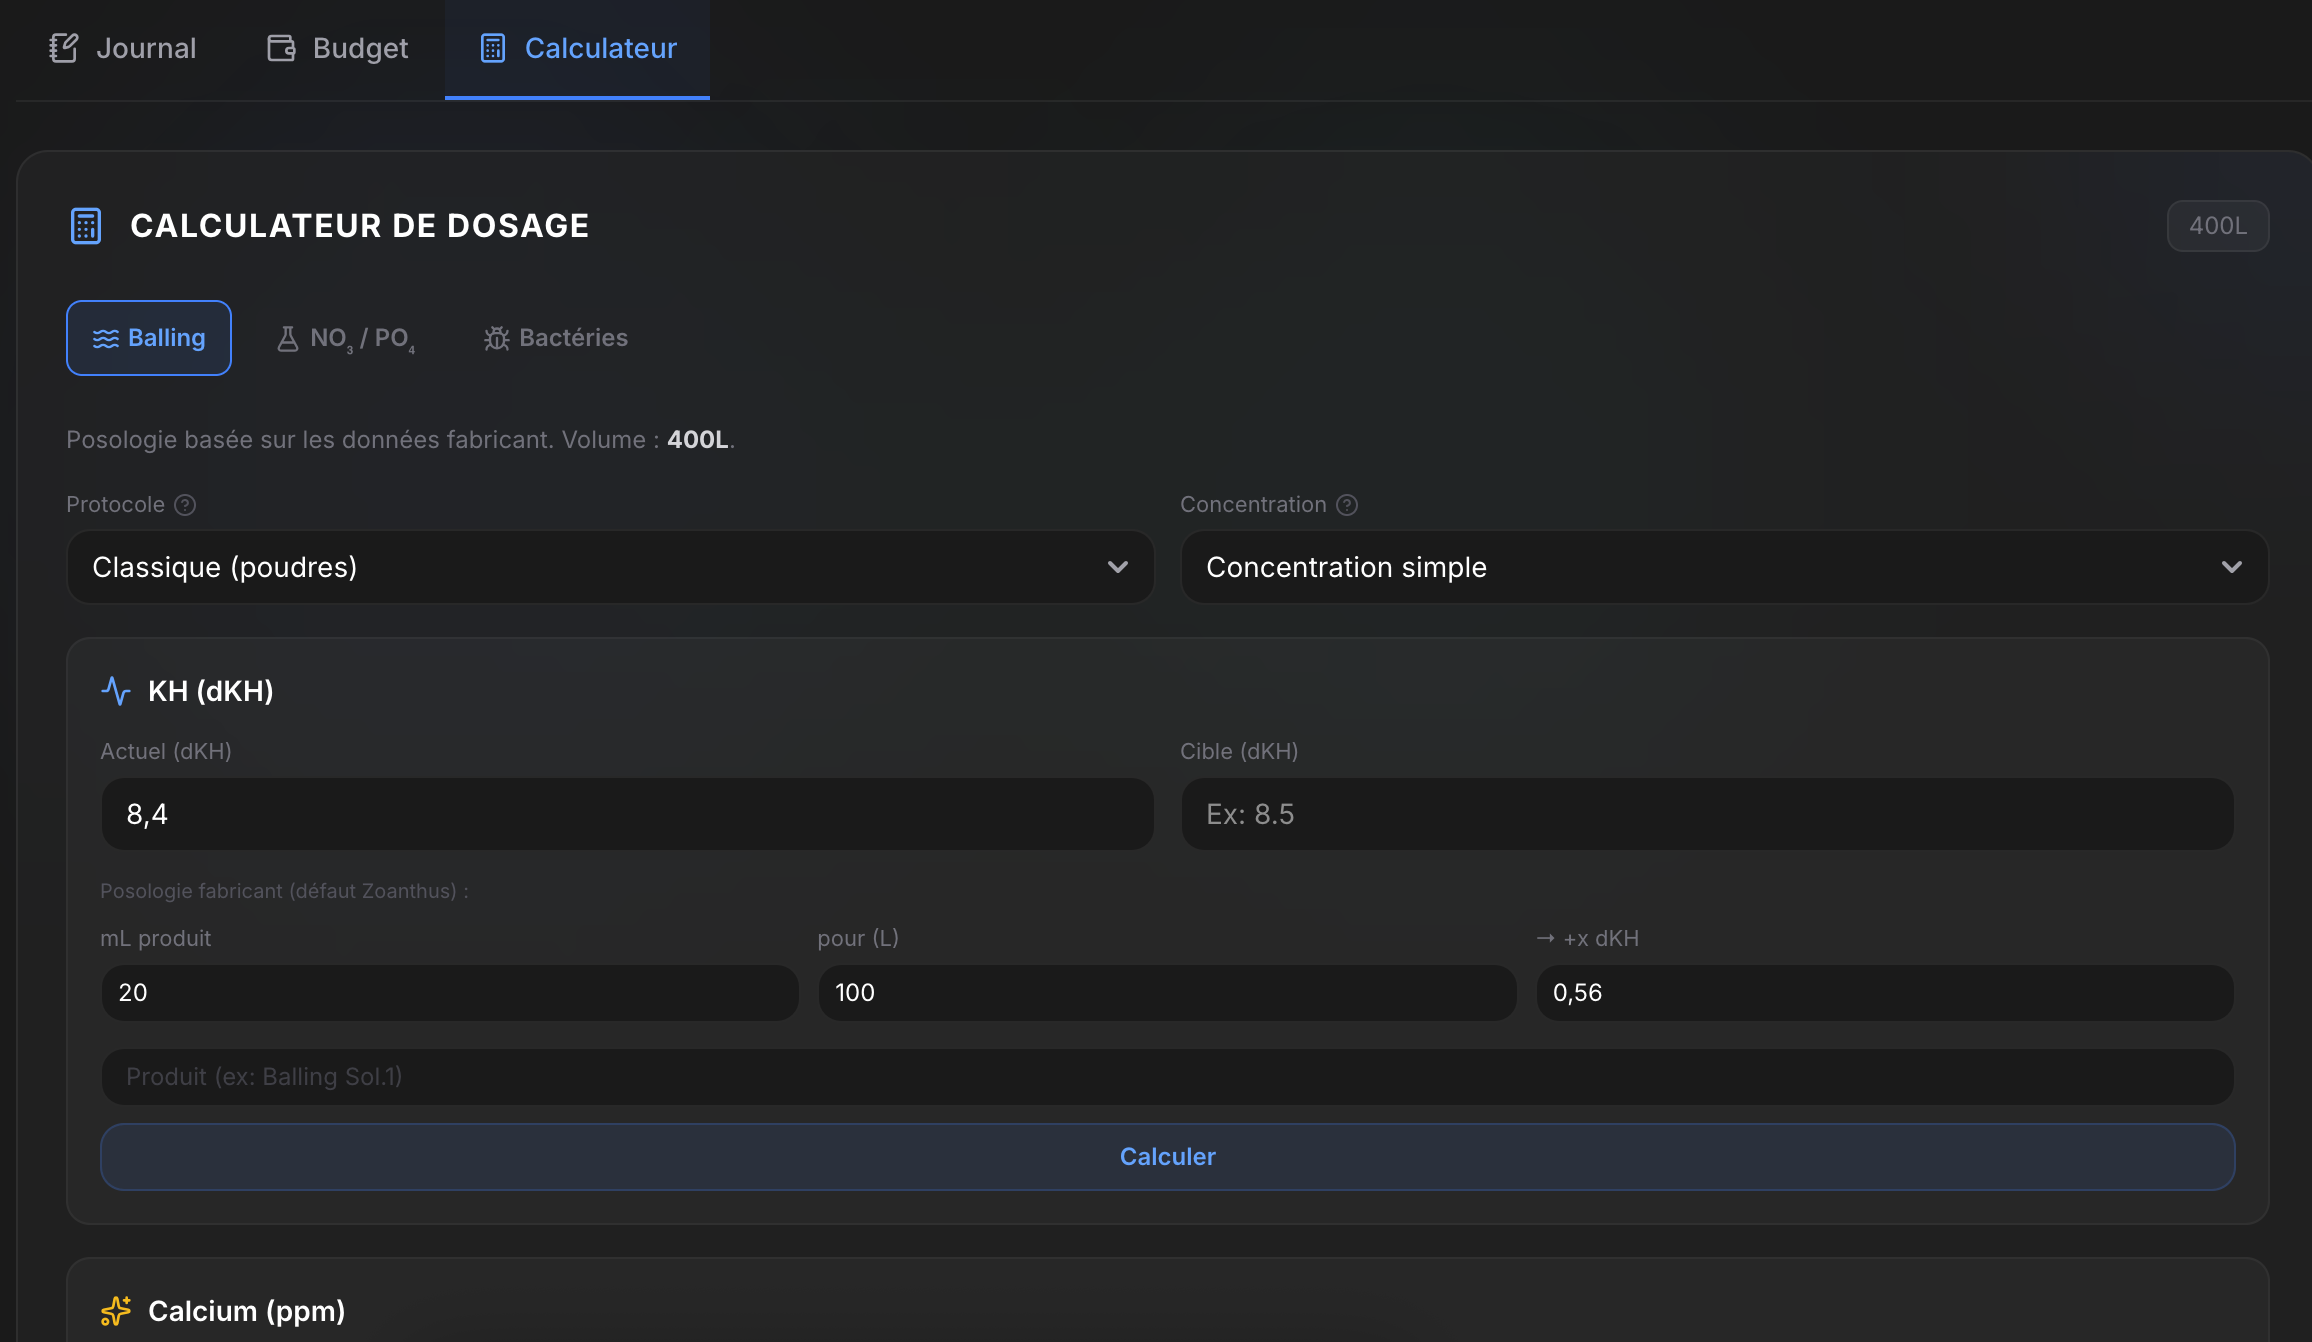Click the KH pulse activity icon
Image resolution: width=2312 pixels, height=1342 pixels.
pos(116,691)
